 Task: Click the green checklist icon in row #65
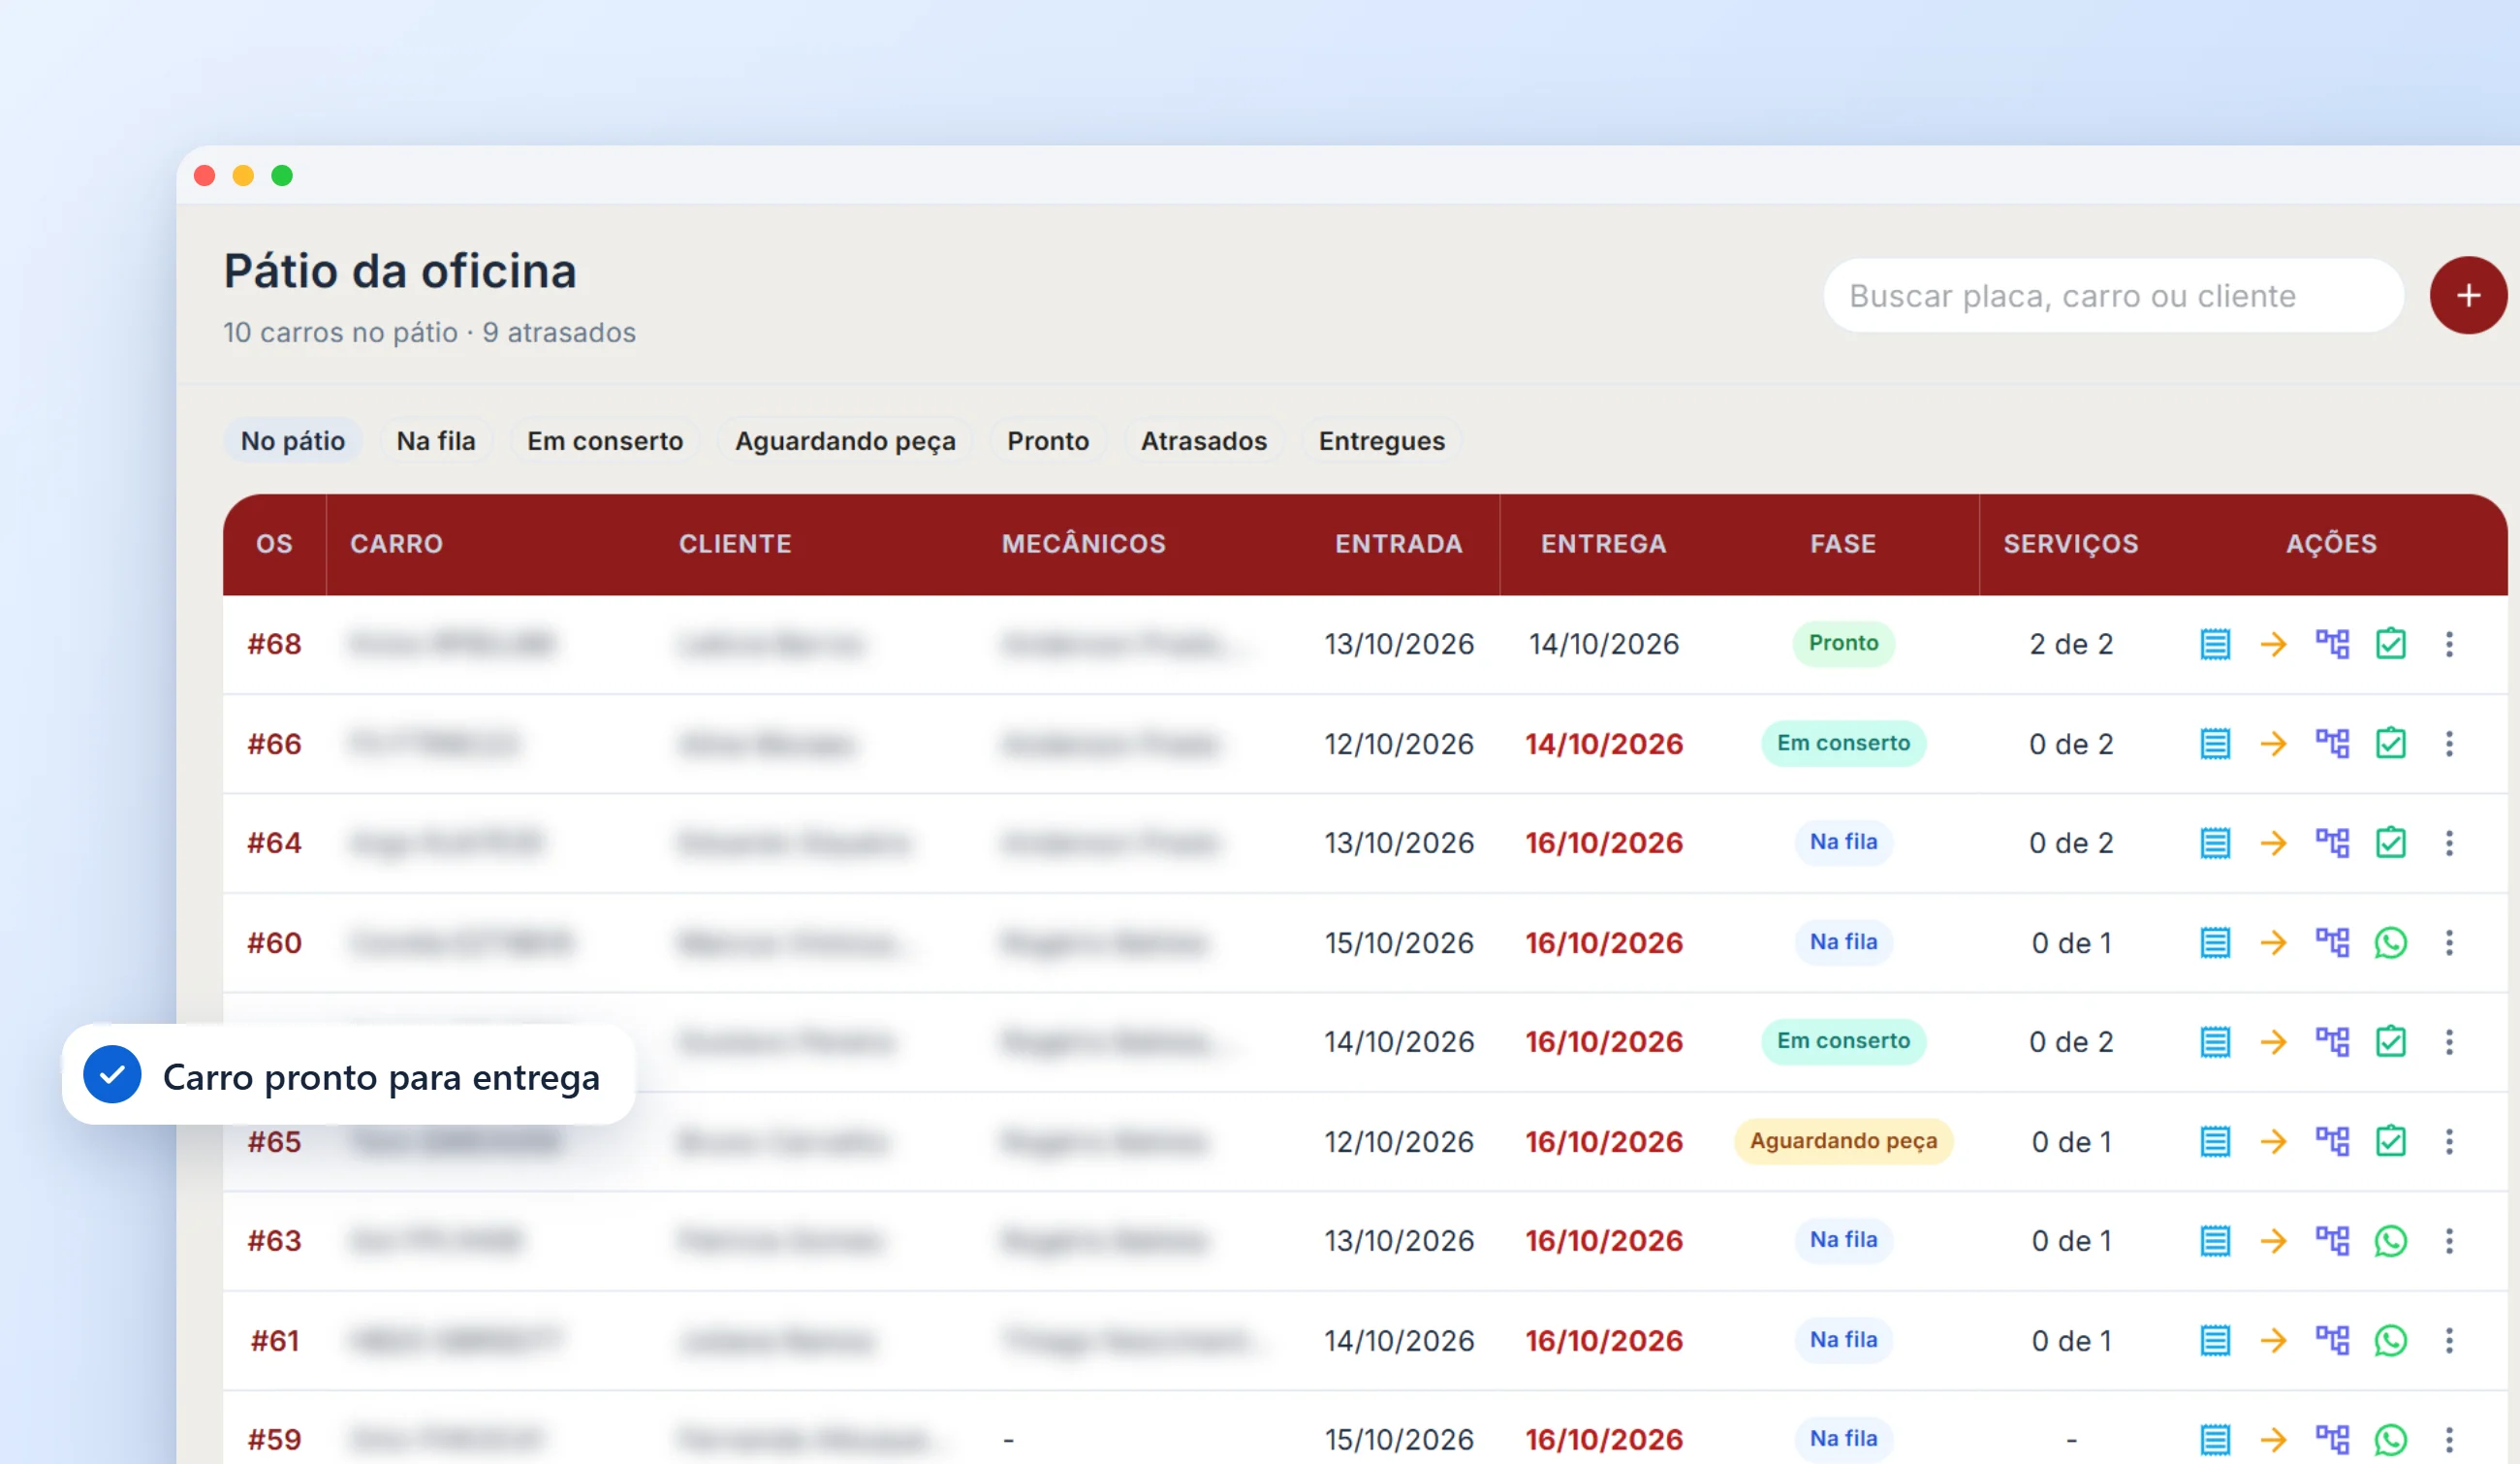tap(2390, 1141)
